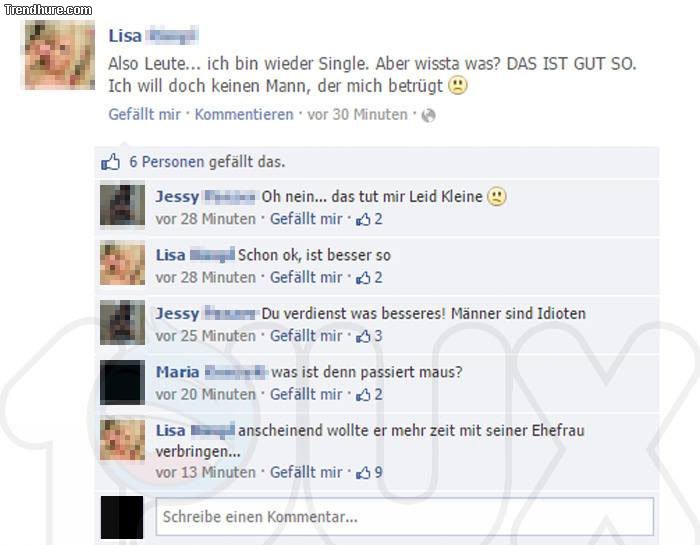Screen dimensions: 700x545
Task: Click the thumb icon showing 9 likes
Action: click(x=363, y=472)
